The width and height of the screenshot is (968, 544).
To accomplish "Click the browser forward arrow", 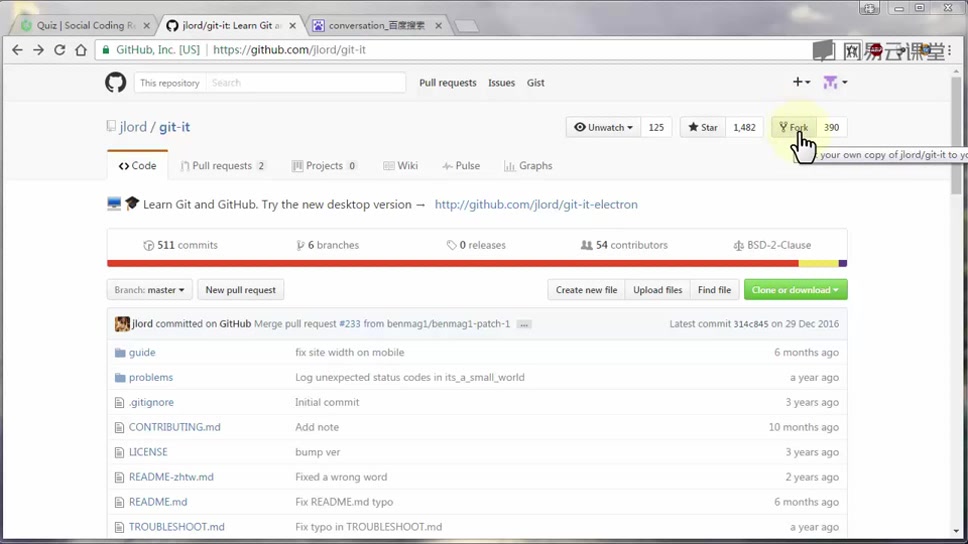I will click(38, 50).
